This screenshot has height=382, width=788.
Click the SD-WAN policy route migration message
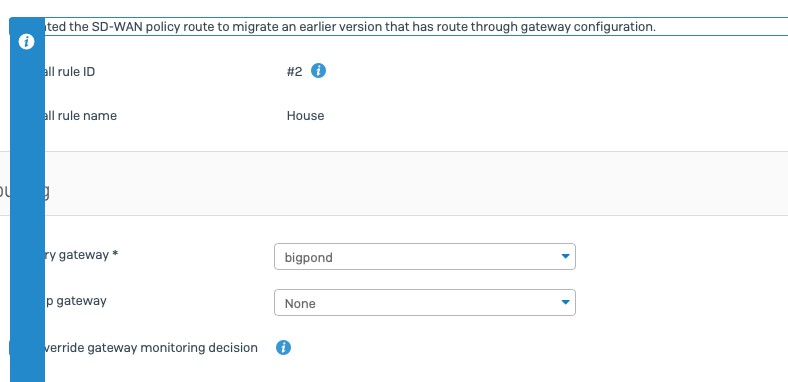(x=350, y=27)
